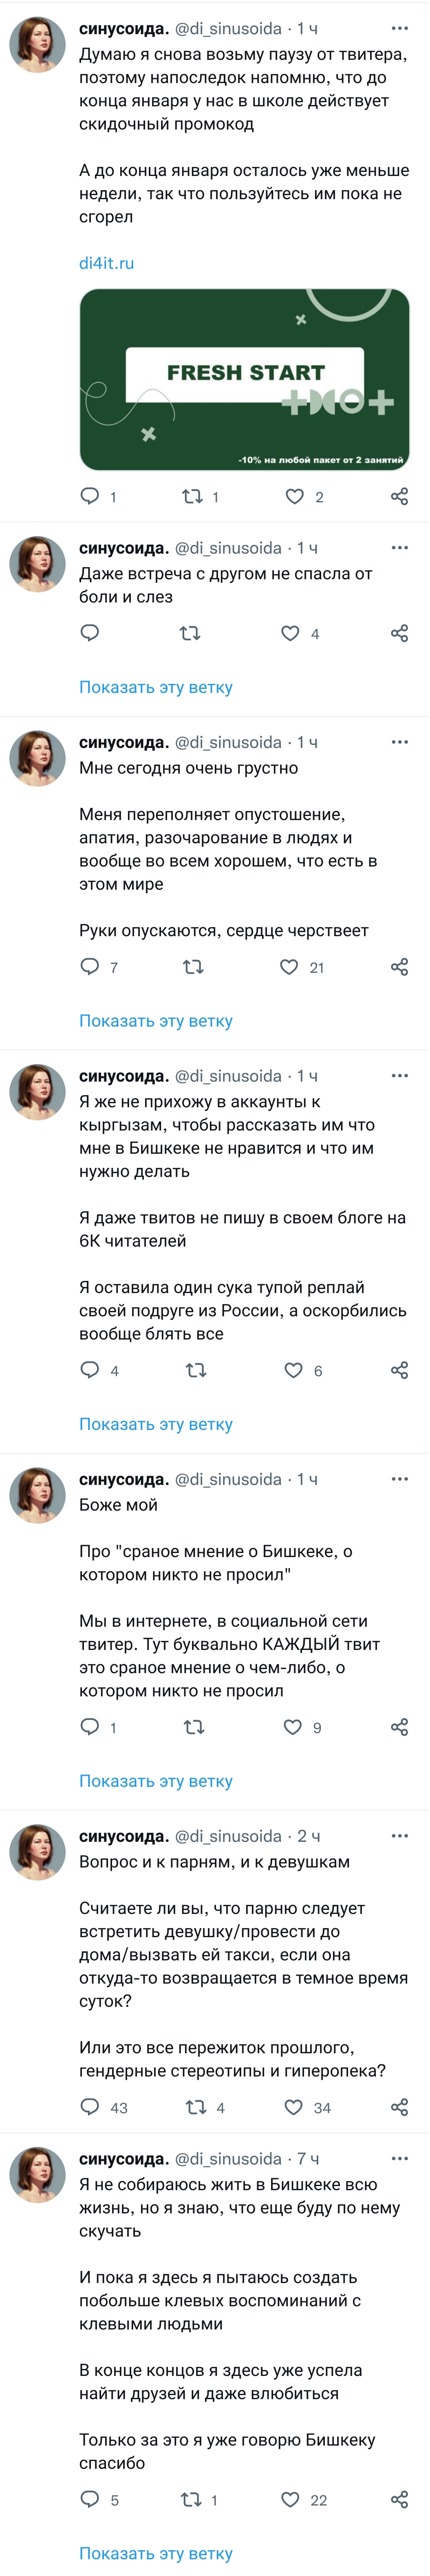Reply to the "Вопрос и к парням" tweet
This screenshot has height=2576, width=430.
(x=90, y=2107)
